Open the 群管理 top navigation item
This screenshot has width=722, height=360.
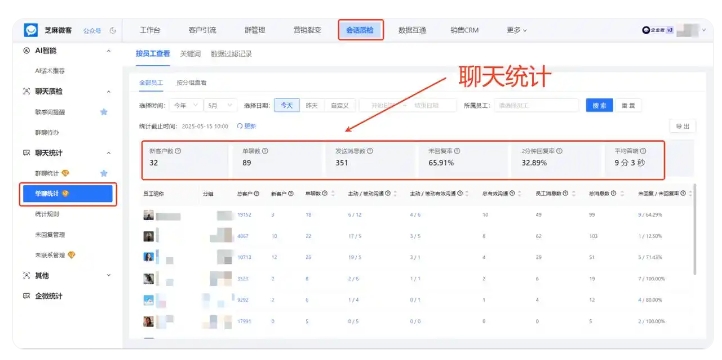(255, 30)
